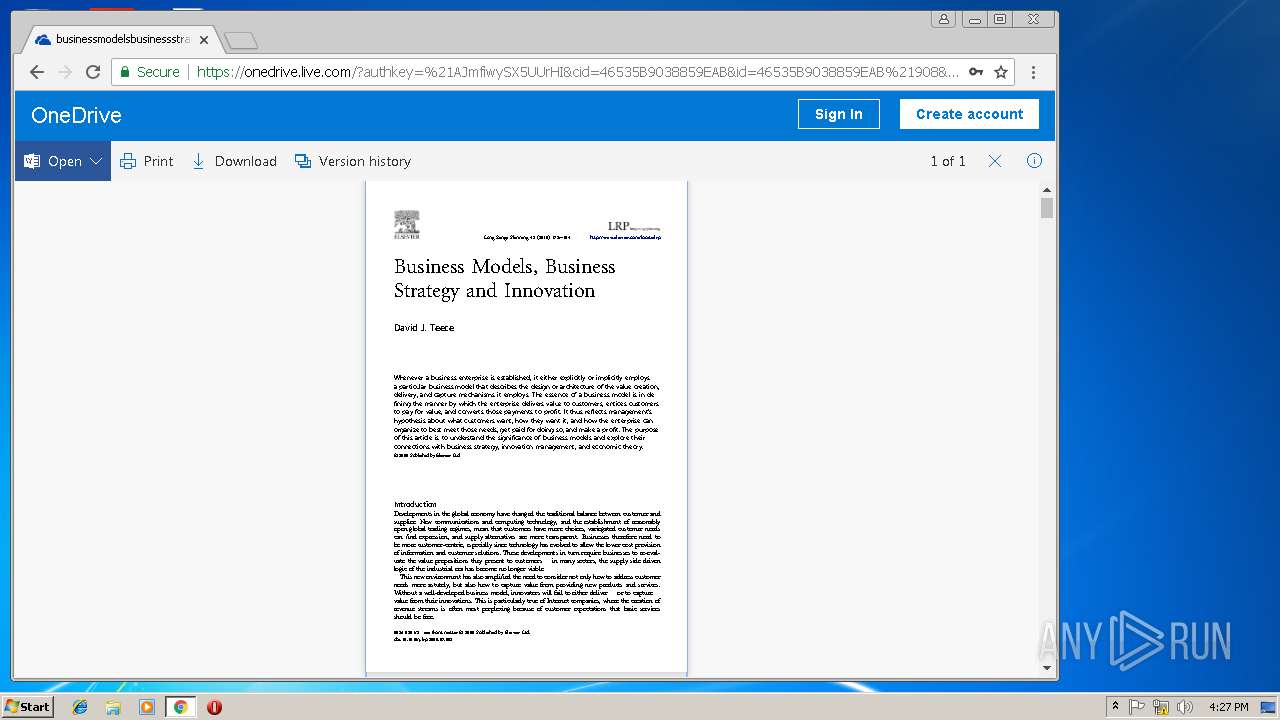1280x720 pixels.
Task: Click scrollbar up arrow
Action: tap(1047, 189)
